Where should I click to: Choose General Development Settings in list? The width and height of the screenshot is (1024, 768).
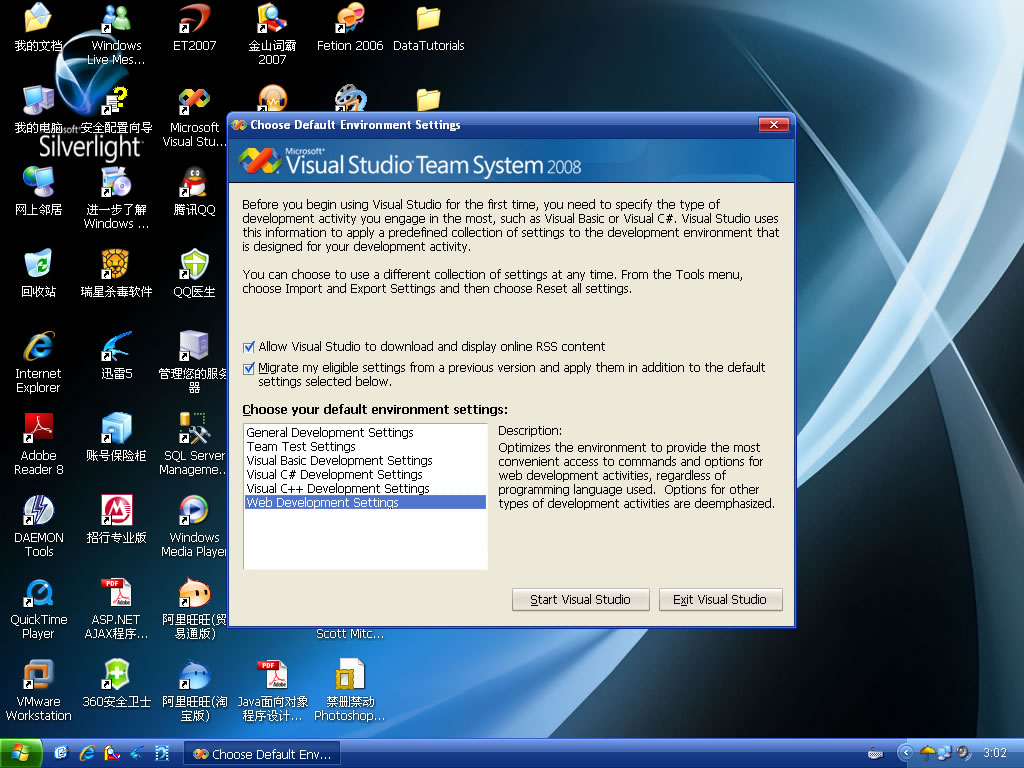point(330,433)
